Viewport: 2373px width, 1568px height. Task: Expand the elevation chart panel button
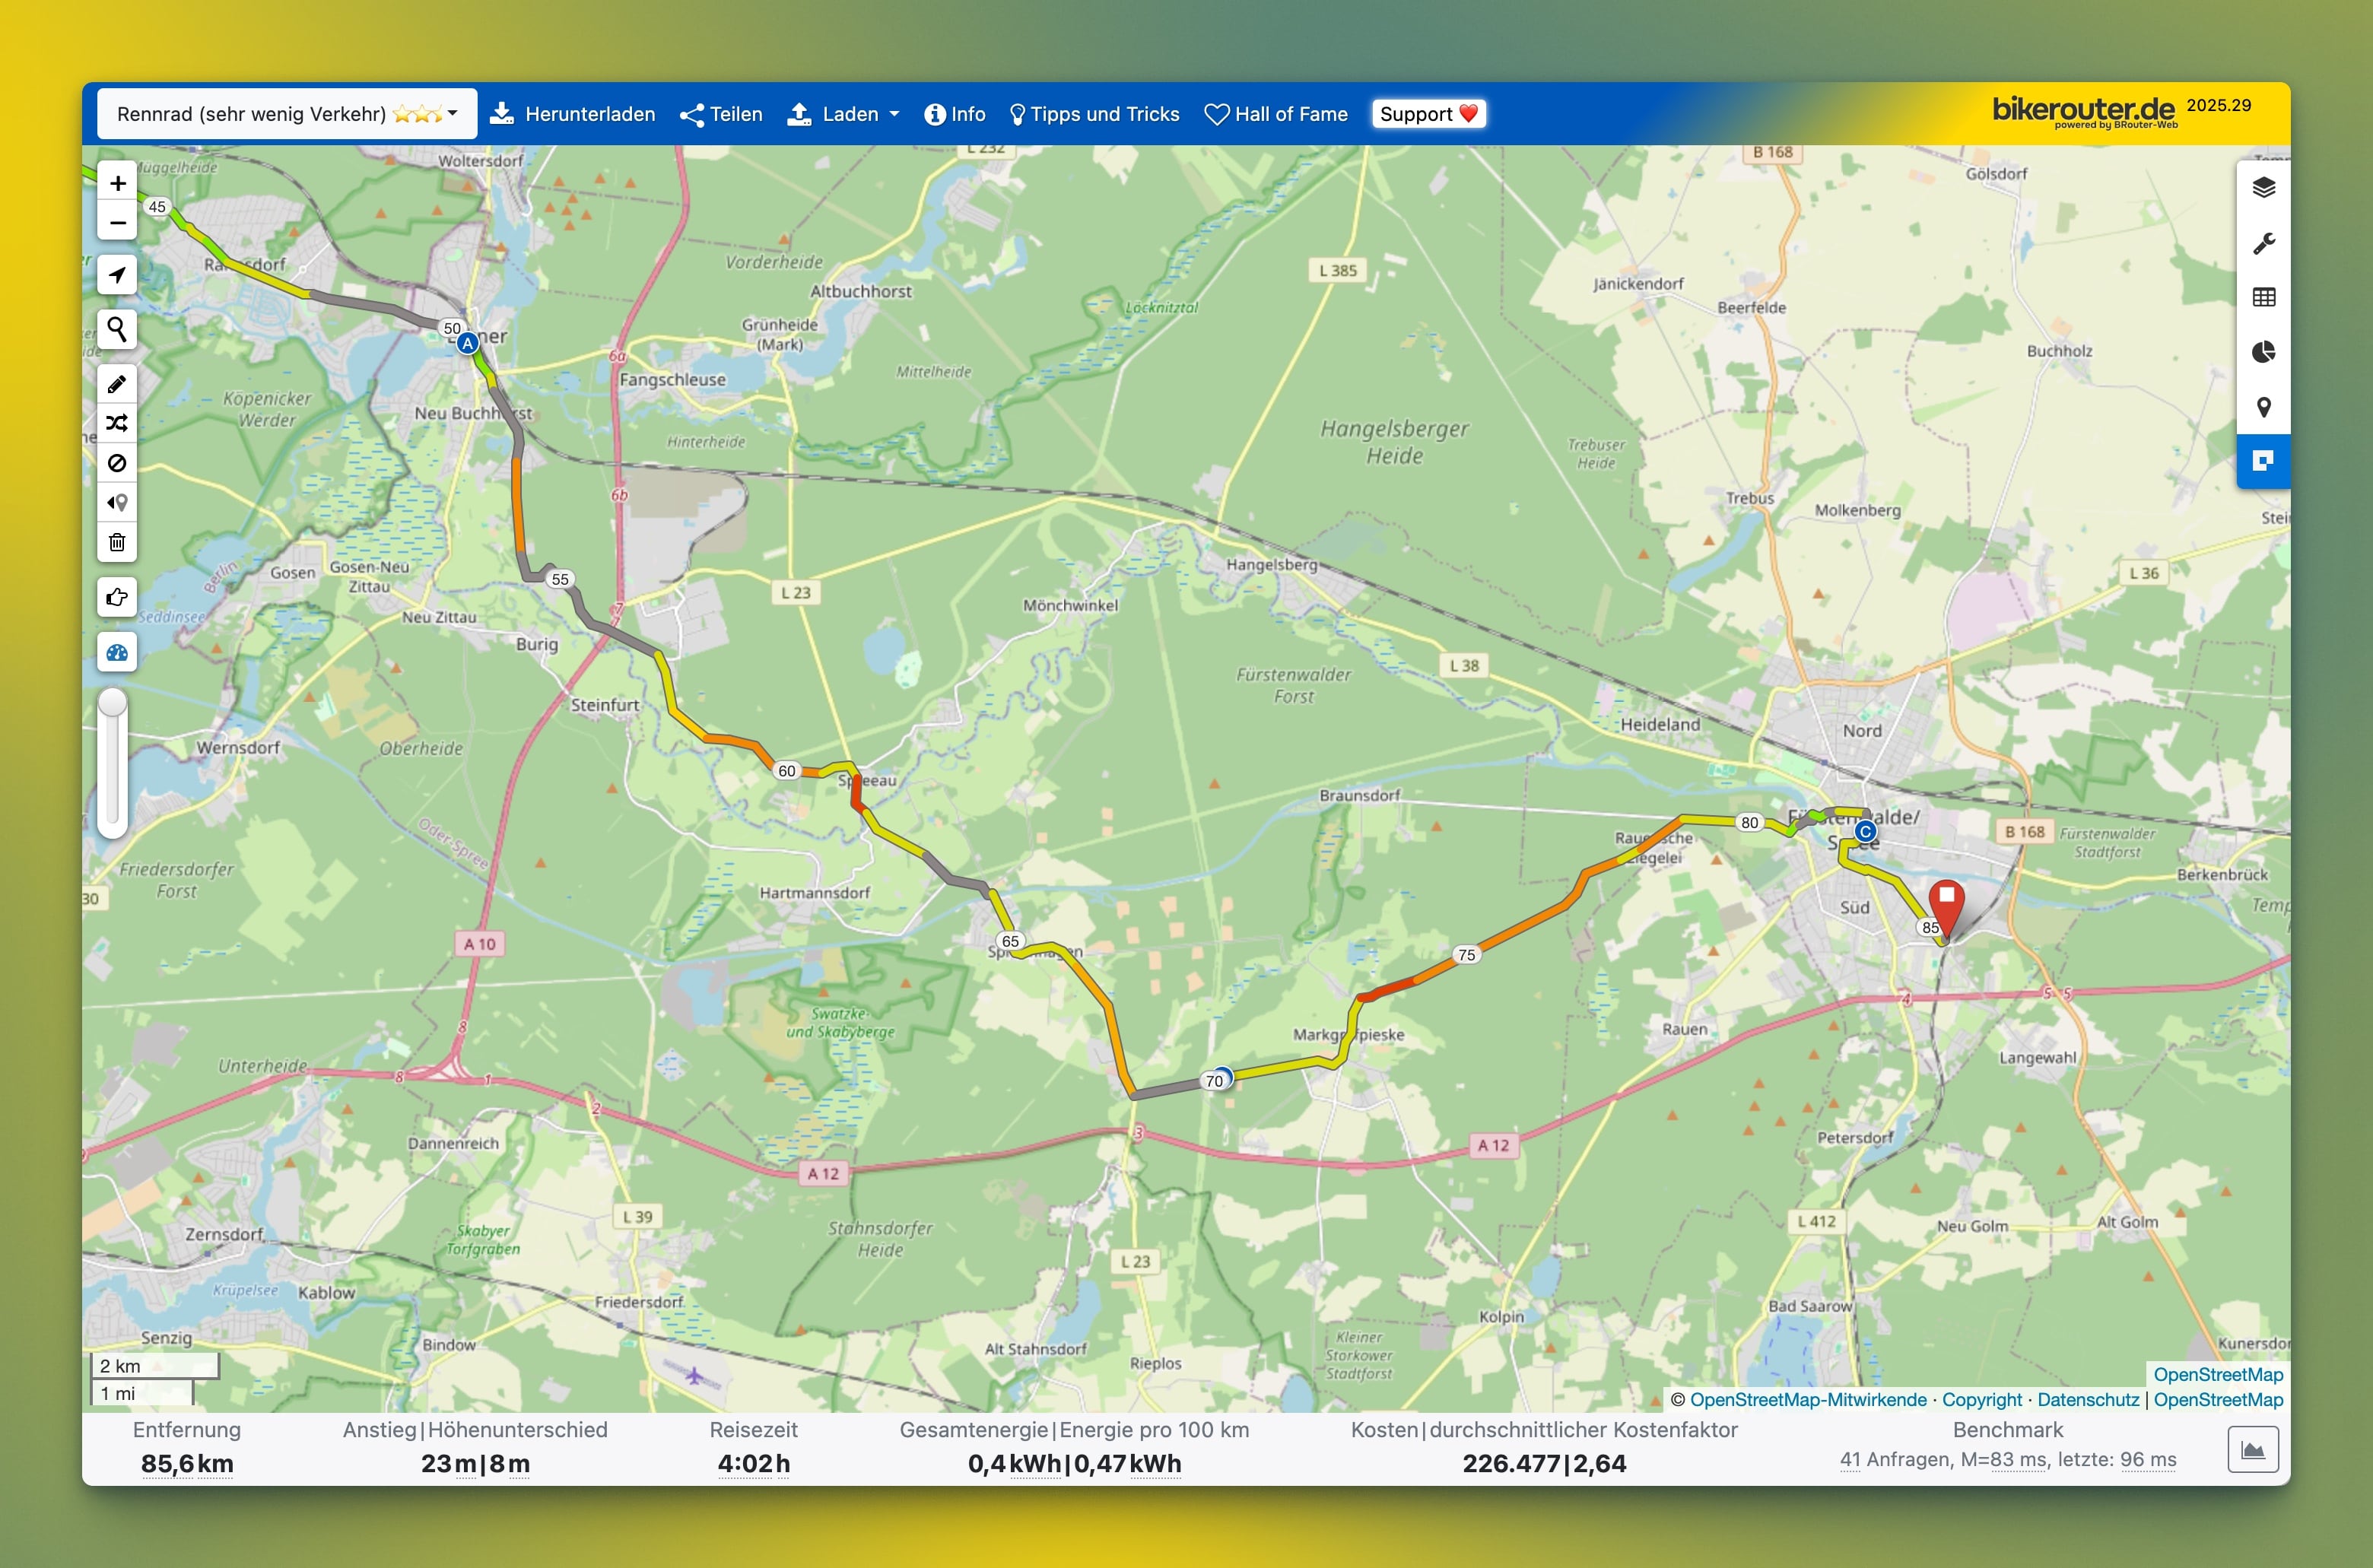point(2252,1449)
